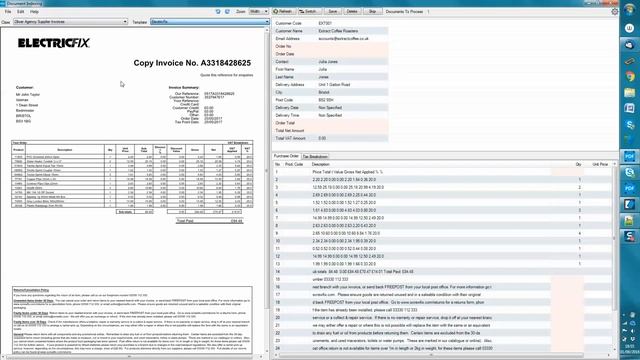The height and width of the screenshot is (360, 640).
Task: Click 'Copy Invoice No. A3318428625' heading
Action: click(192, 63)
